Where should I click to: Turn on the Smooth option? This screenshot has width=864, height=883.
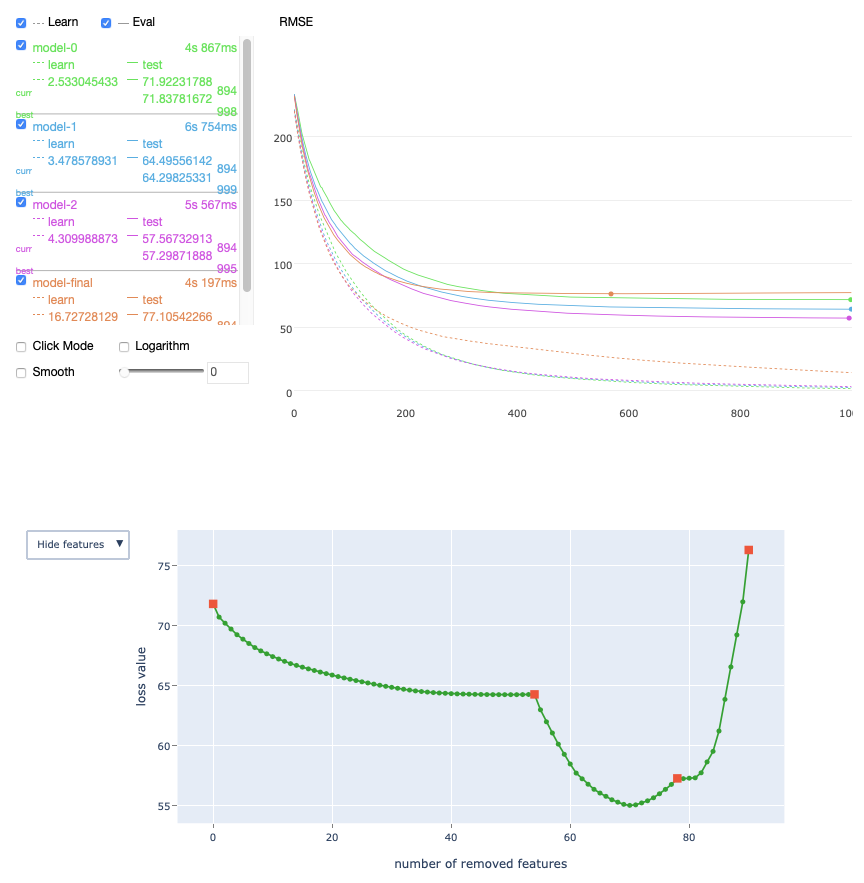pos(21,372)
